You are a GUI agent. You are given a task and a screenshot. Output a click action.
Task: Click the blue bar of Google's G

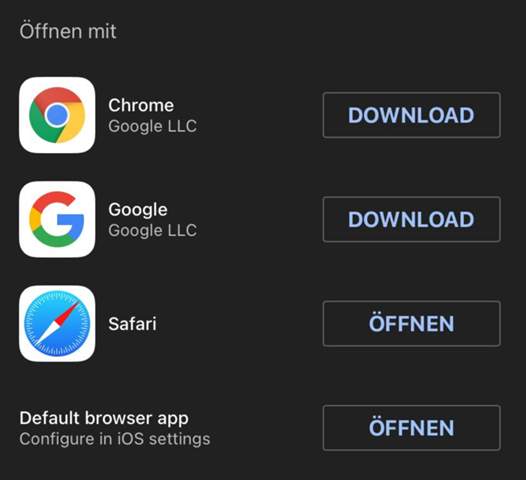point(71,220)
